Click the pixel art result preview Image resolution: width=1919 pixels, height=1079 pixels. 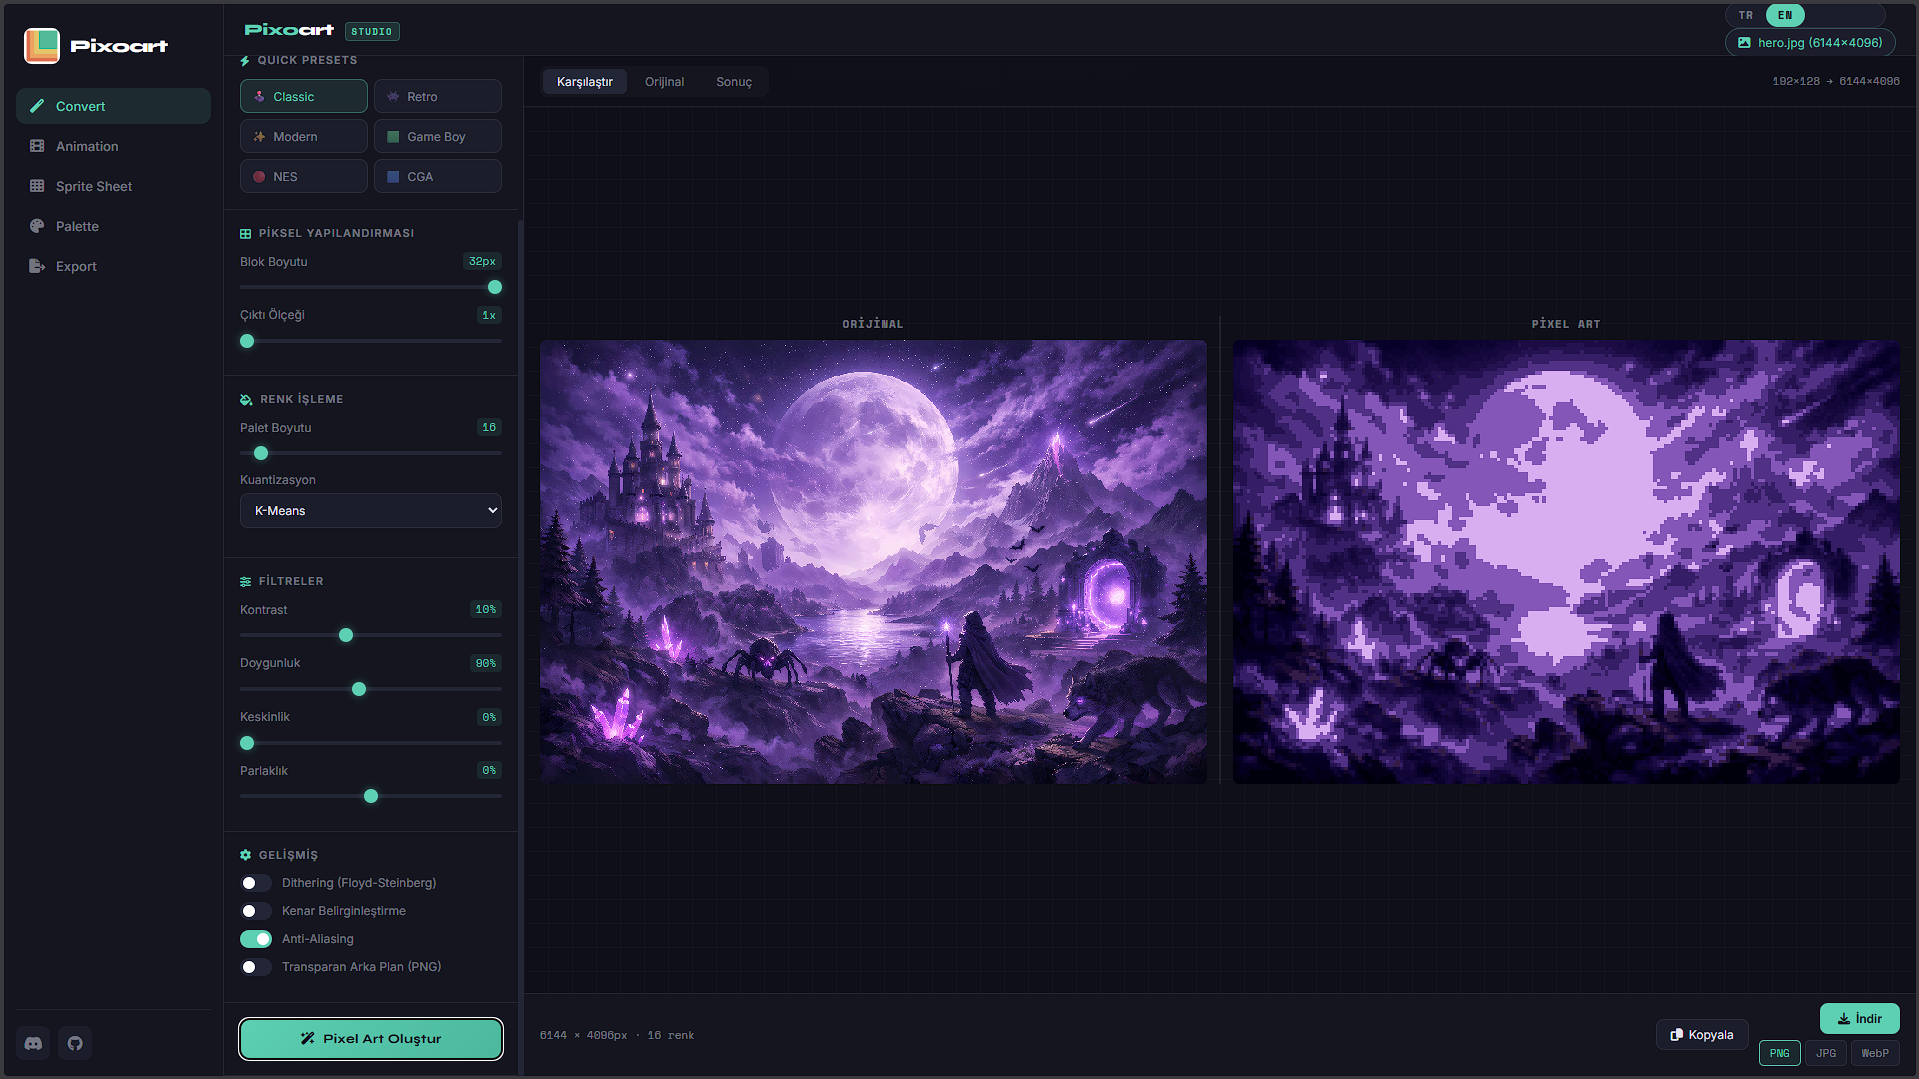[x=1566, y=562]
